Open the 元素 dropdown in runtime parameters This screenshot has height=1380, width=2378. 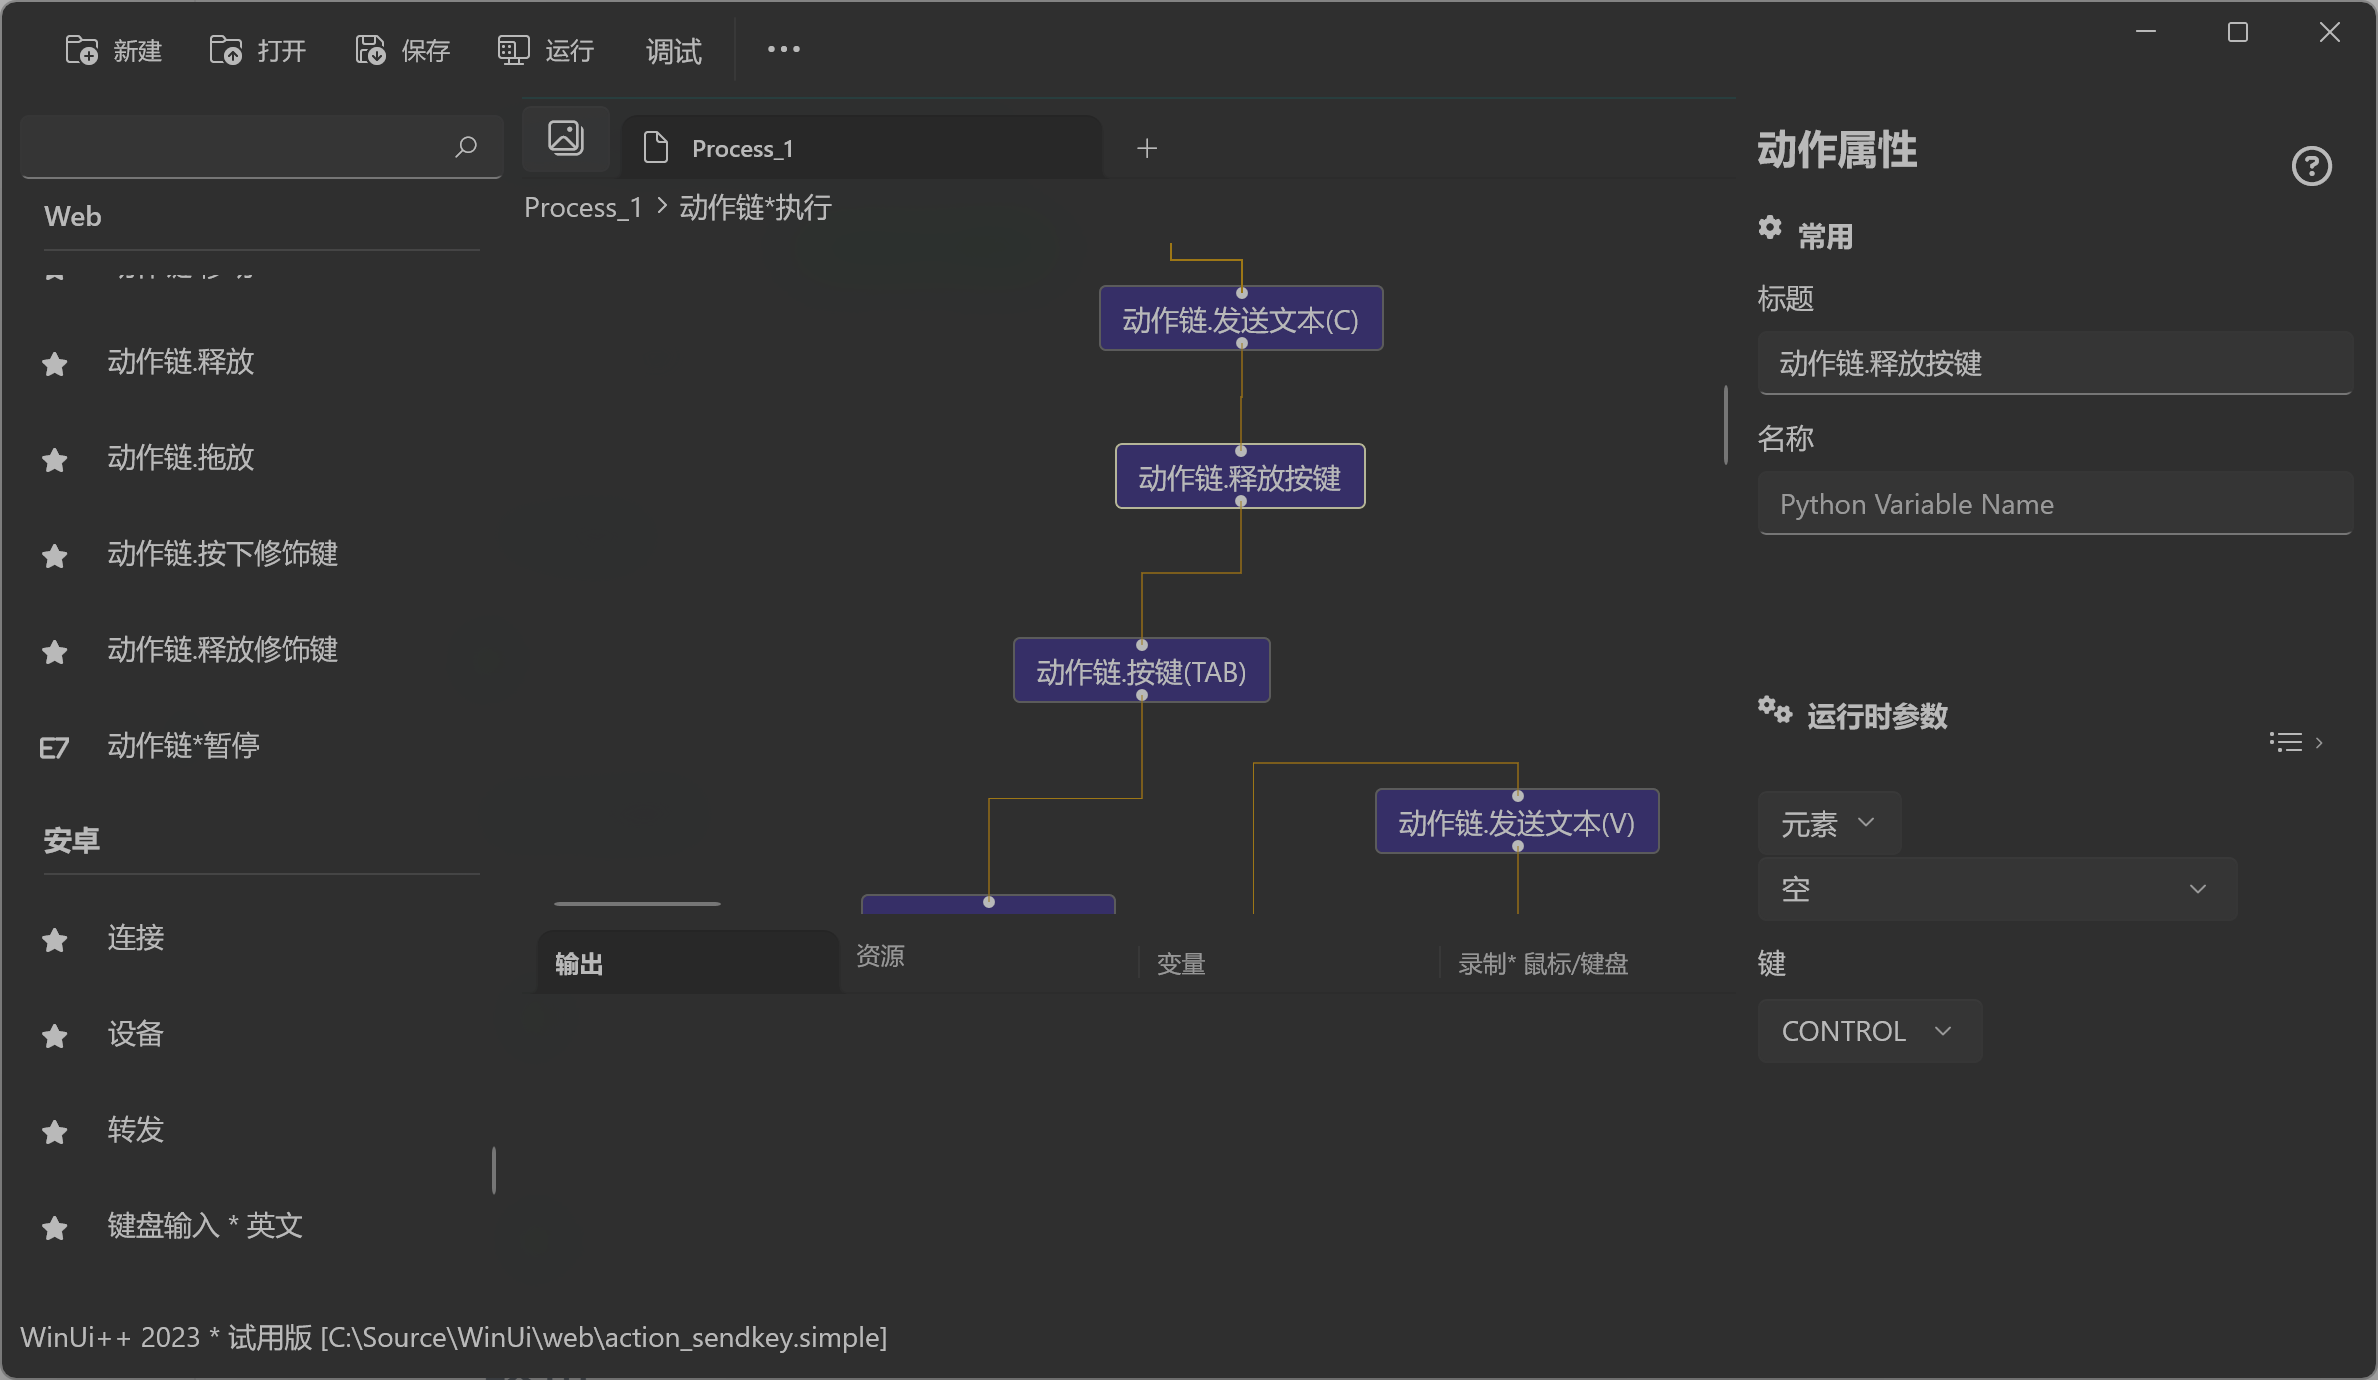(x=1828, y=823)
